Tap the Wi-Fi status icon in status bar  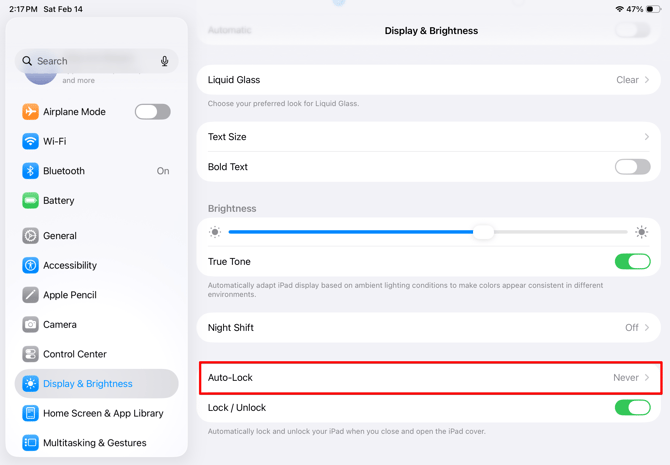(619, 9)
